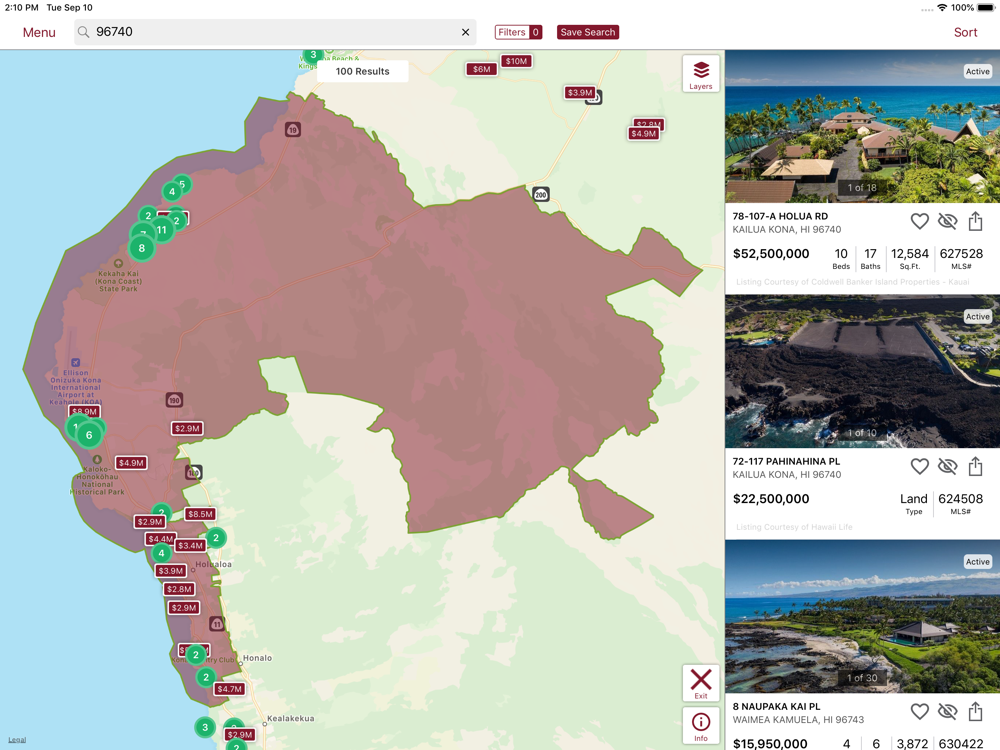Open photo of 8 Naupaka Kai Pl

pyautogui.click(x=862, y=616)
